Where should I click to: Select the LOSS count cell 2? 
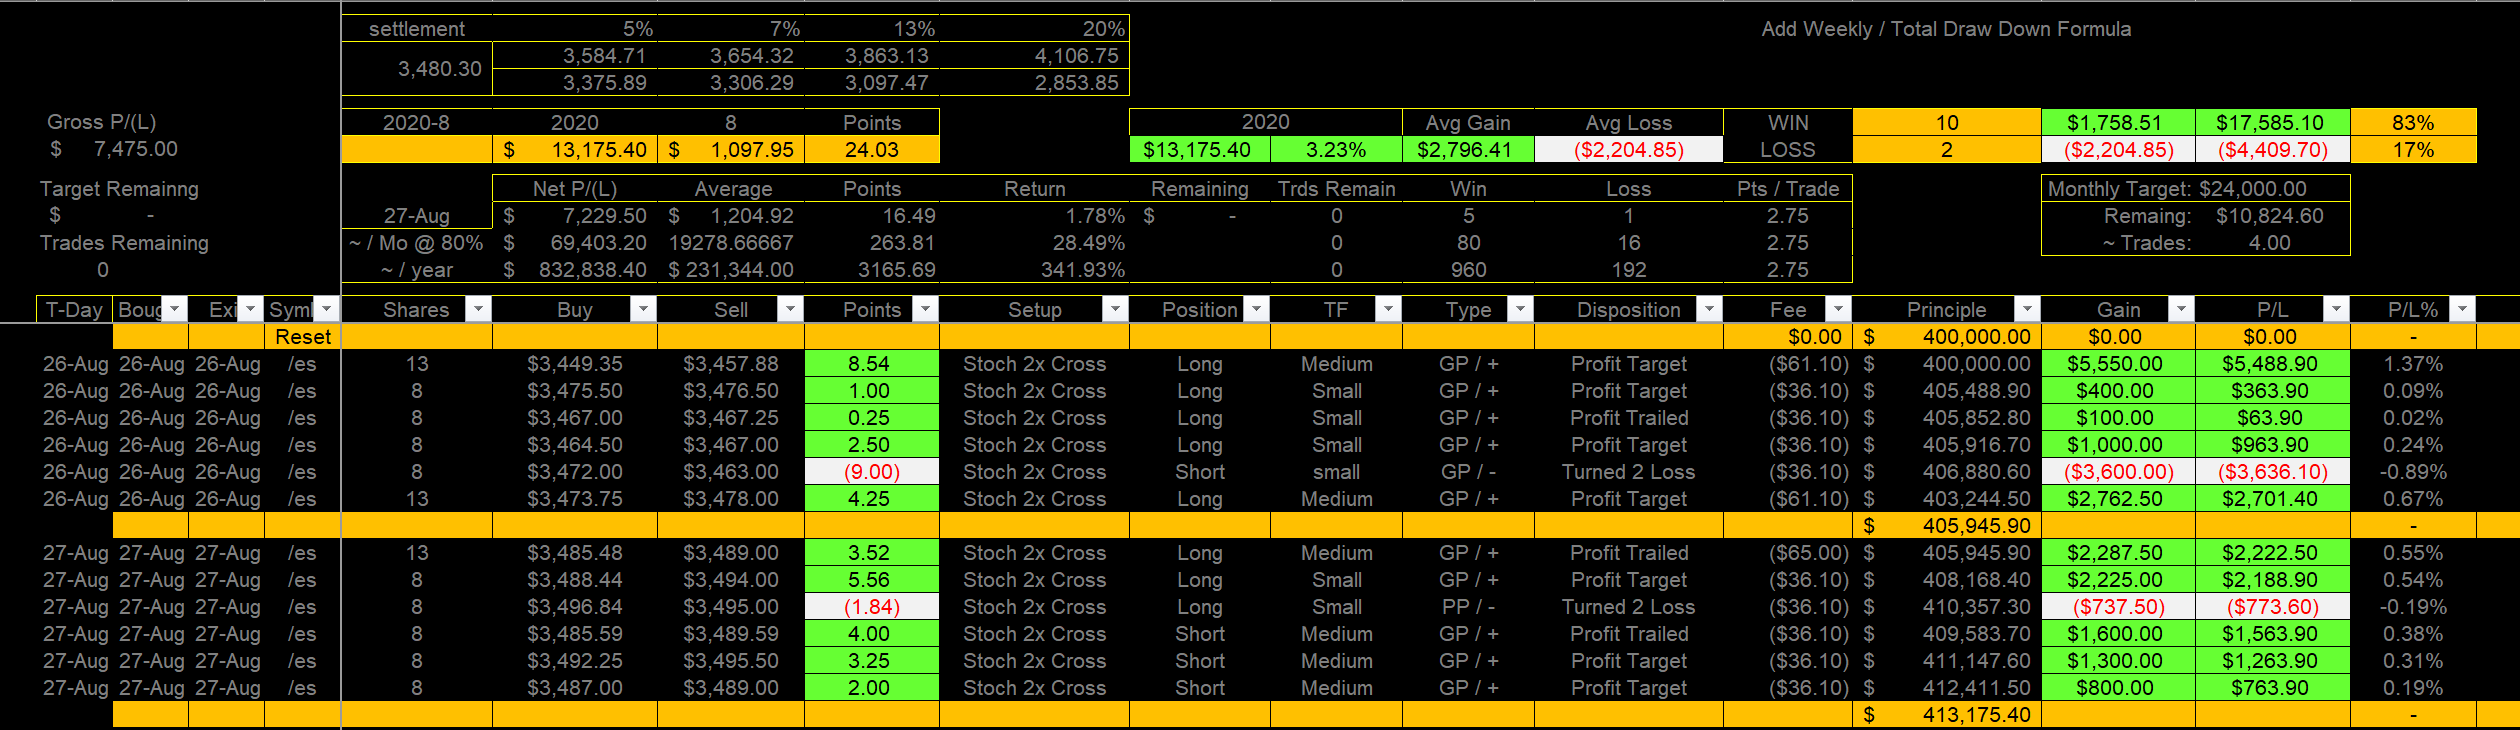pyautogui.click(x=1946, y=150)
